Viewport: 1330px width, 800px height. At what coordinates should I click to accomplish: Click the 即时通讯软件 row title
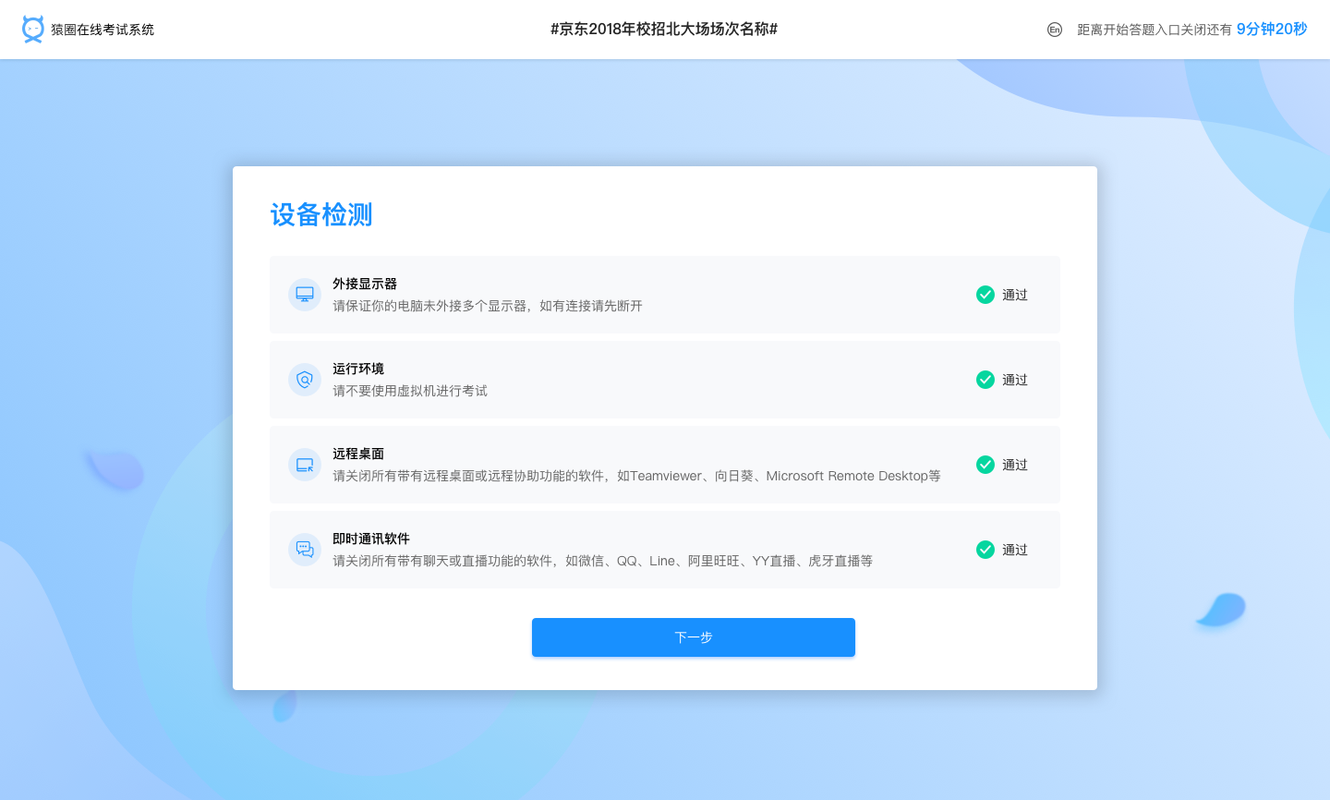(370, 538)
